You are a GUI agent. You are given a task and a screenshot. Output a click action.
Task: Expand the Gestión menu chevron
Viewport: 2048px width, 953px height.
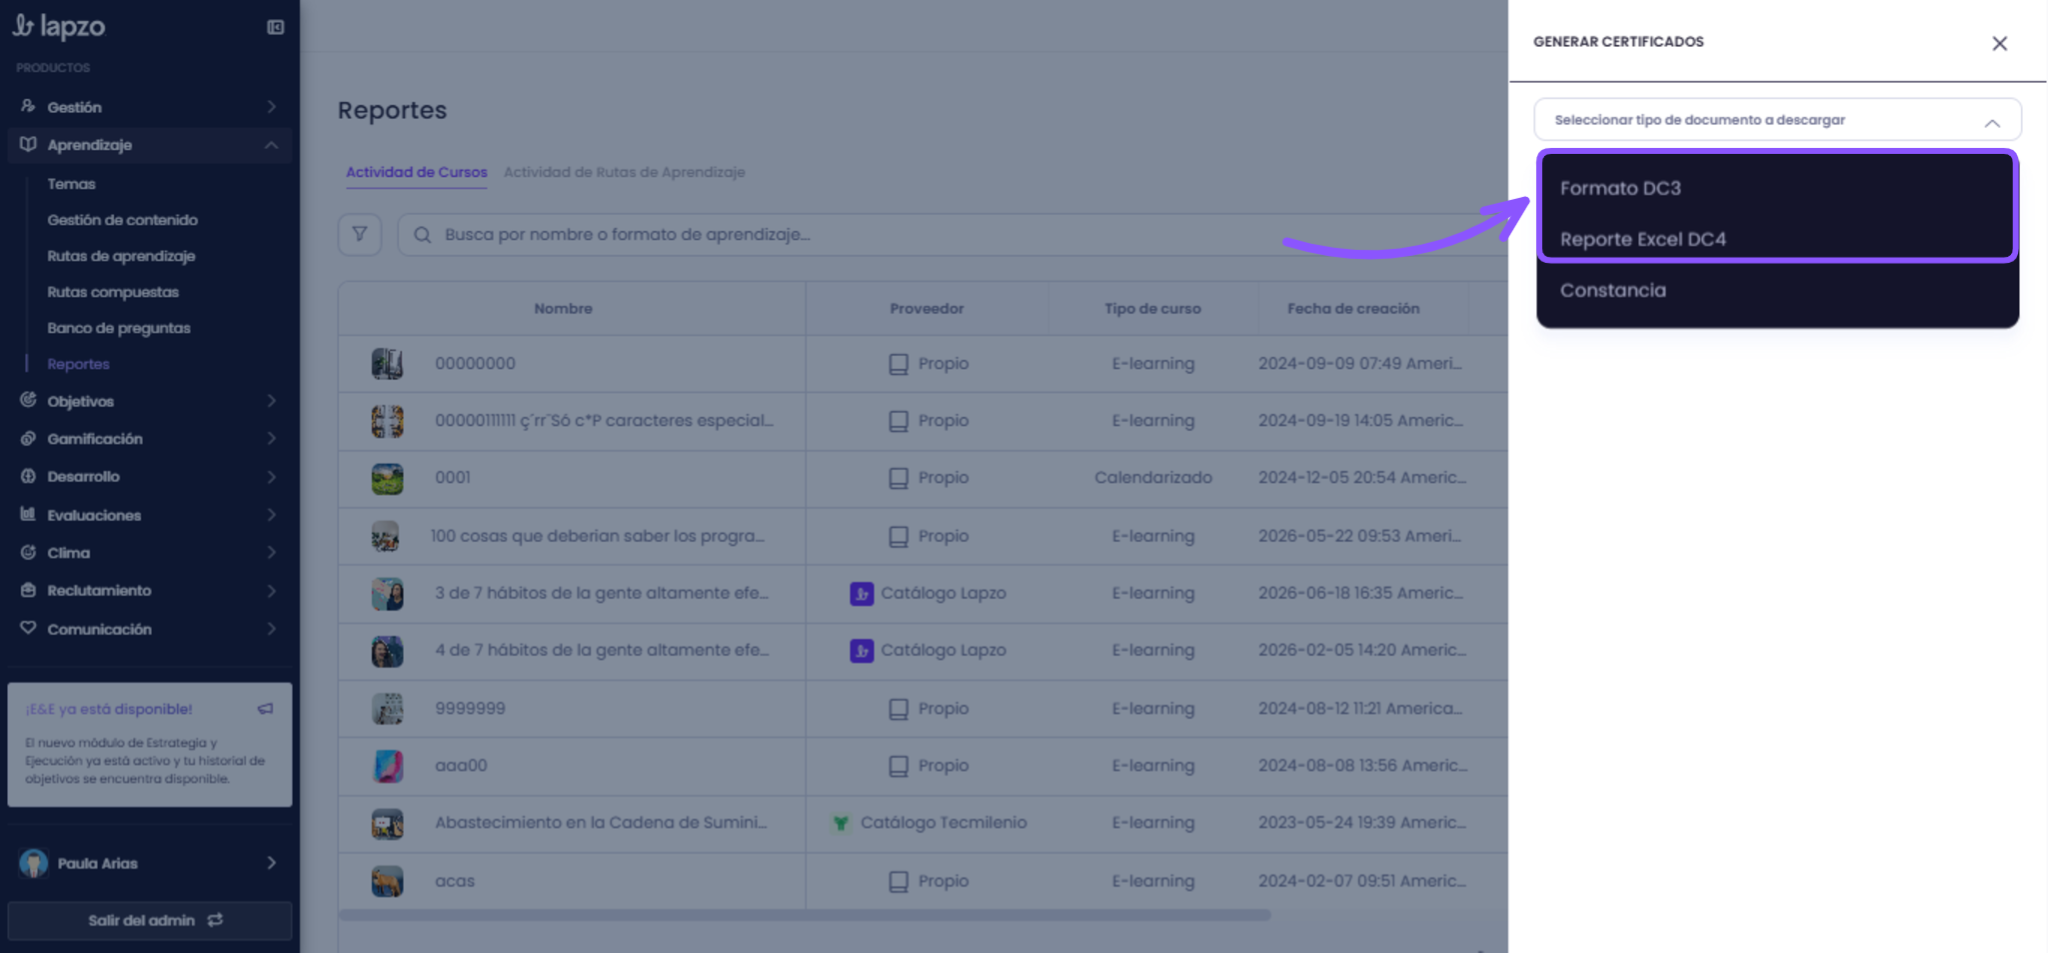pyautogui.click(x=271, y=106)
